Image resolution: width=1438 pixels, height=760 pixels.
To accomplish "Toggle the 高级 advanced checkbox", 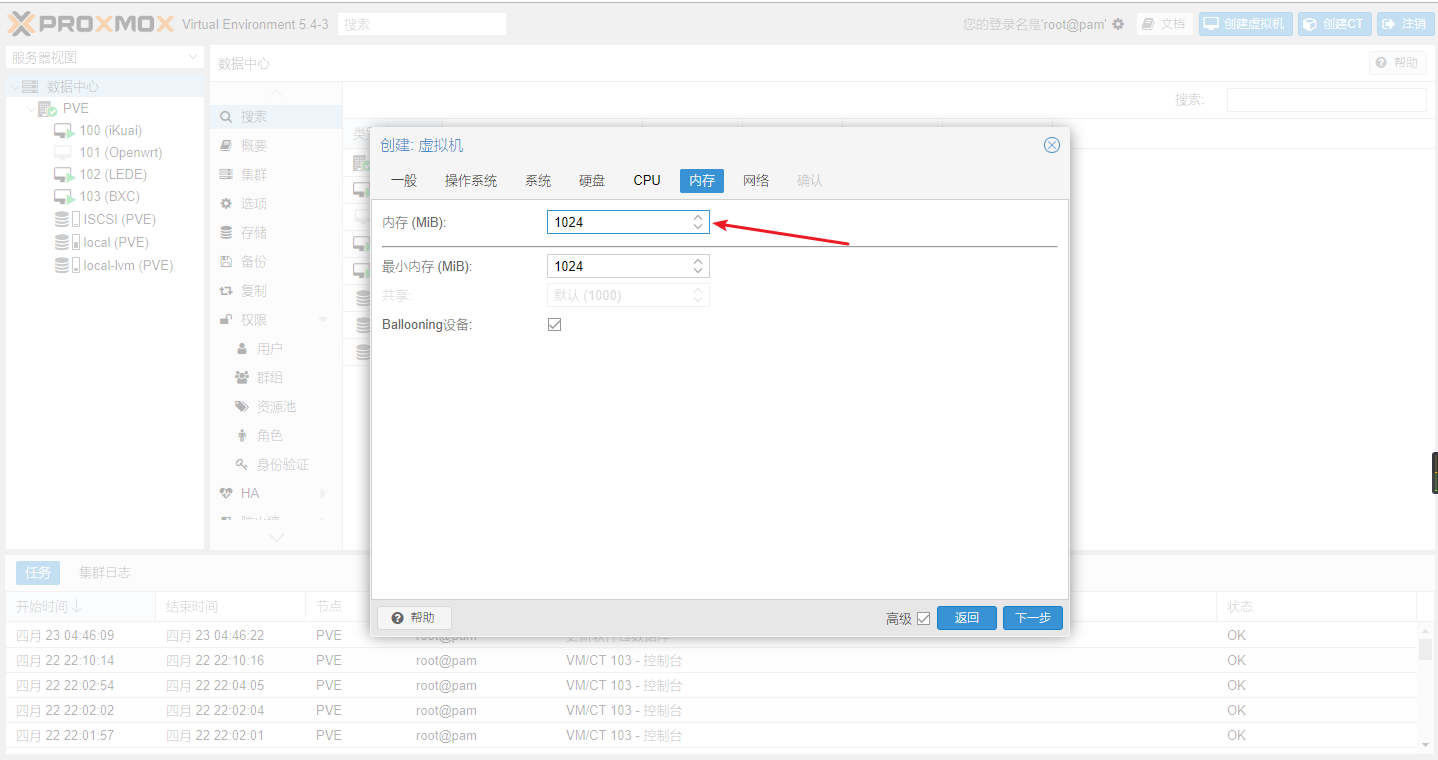I will click(923, 619).
